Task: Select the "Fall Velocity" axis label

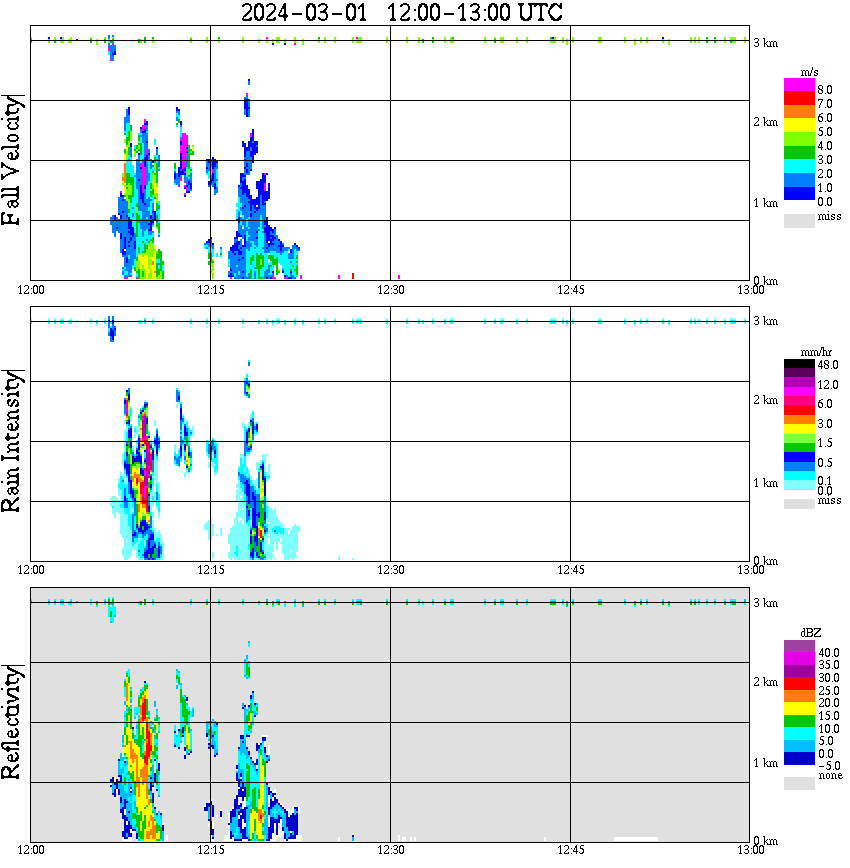Action: tap(12, 160)
